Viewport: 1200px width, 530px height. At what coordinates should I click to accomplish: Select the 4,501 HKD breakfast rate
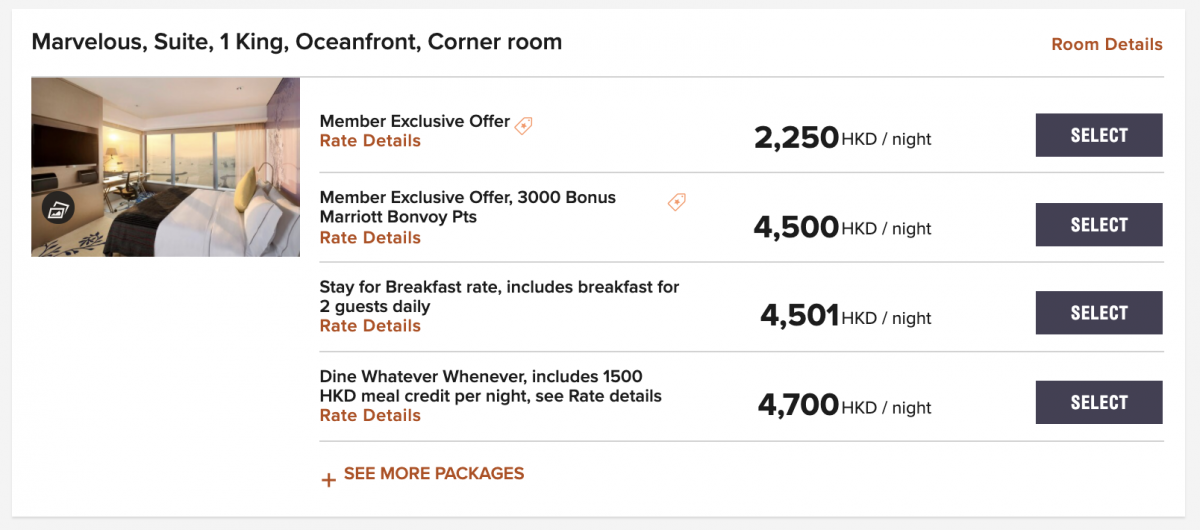(1099, 313)
